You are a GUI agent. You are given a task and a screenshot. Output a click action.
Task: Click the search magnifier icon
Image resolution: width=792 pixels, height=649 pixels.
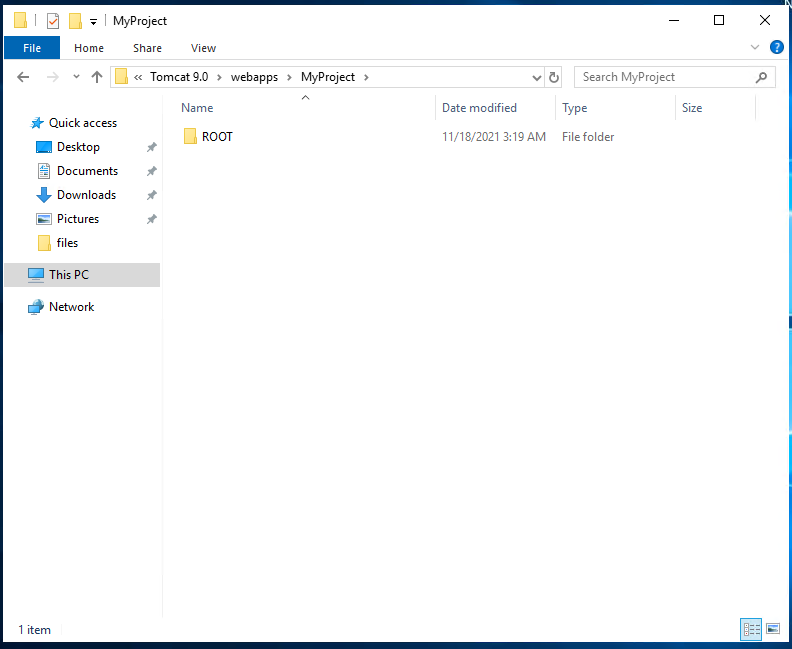(761, 77)
